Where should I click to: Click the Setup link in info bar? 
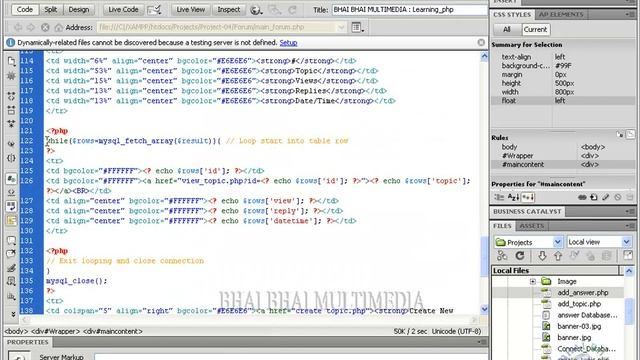288,42
